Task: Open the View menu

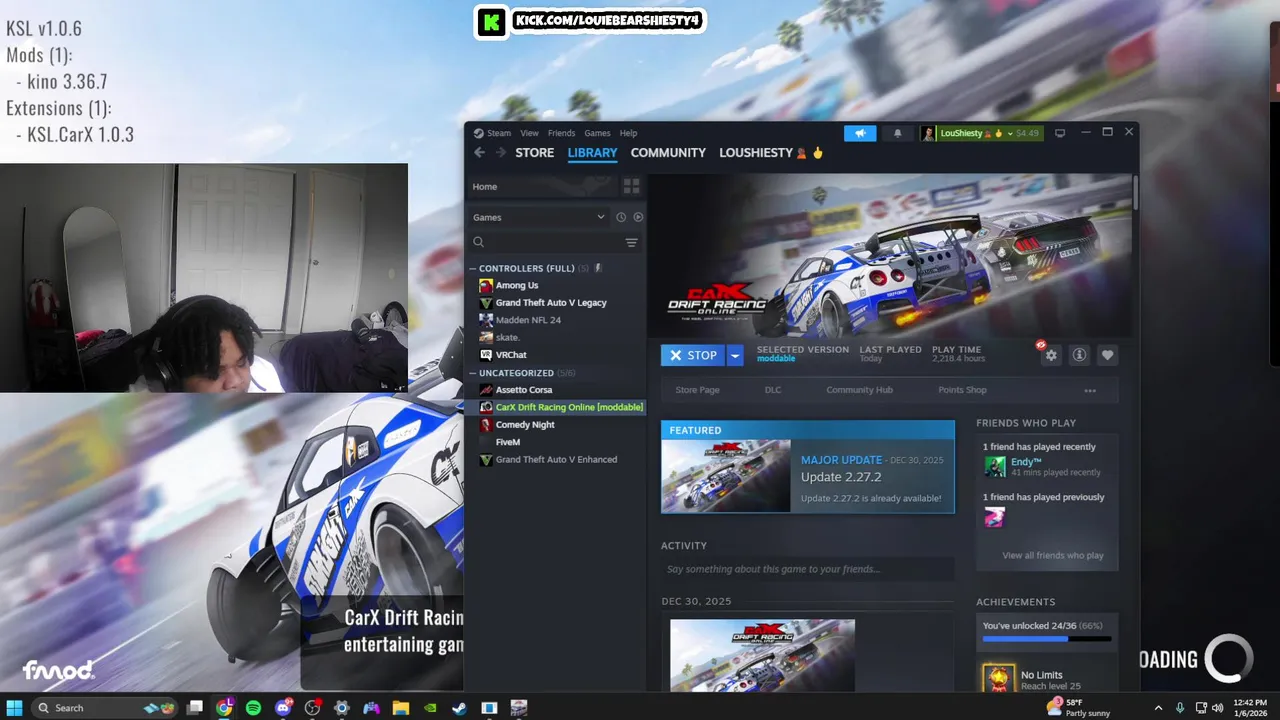Action: (529, 133)
